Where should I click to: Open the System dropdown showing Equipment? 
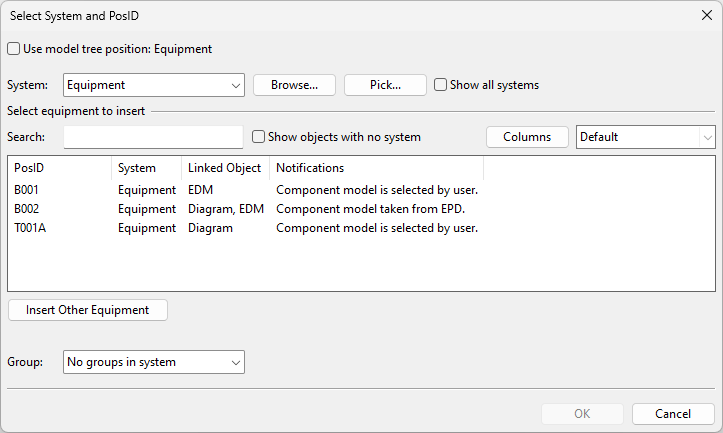point(154,85)
